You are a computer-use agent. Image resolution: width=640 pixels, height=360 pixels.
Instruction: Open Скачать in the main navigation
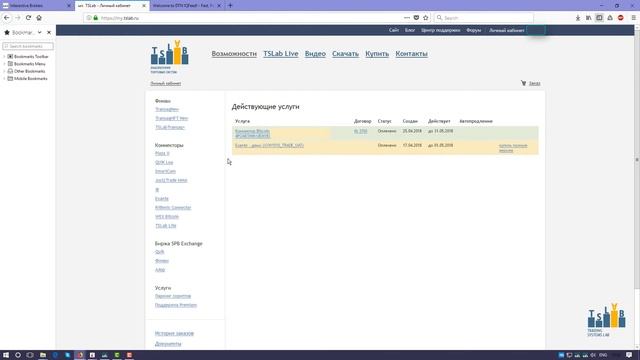point(345,54)
